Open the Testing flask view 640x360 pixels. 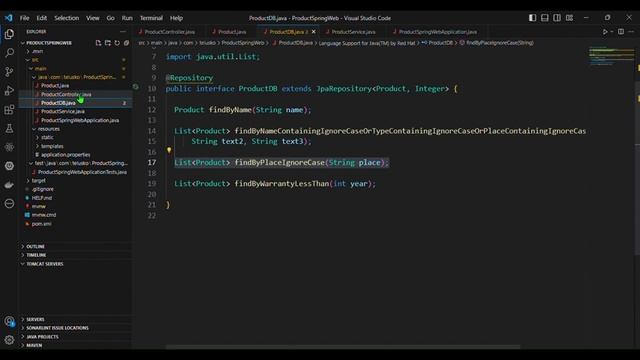click(x=9, y=128)
